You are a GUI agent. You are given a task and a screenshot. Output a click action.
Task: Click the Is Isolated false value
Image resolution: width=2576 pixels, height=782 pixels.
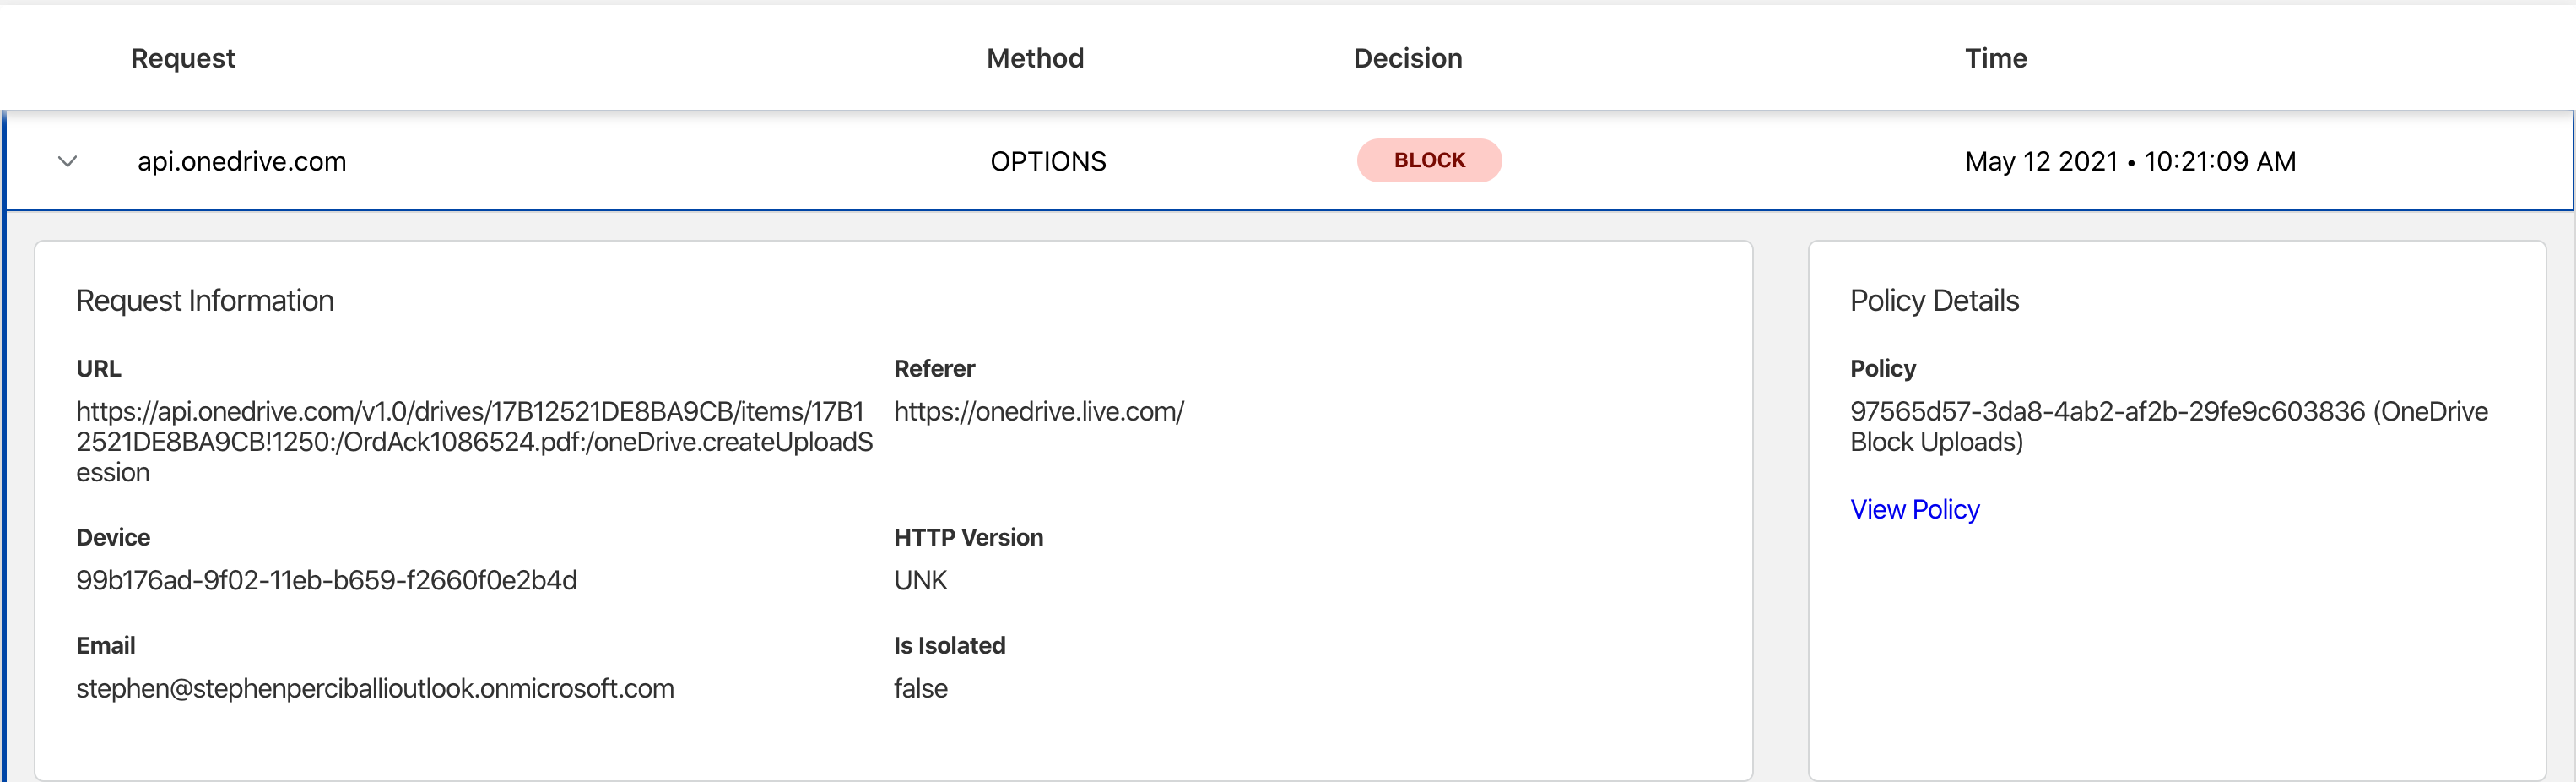[920, 688]
